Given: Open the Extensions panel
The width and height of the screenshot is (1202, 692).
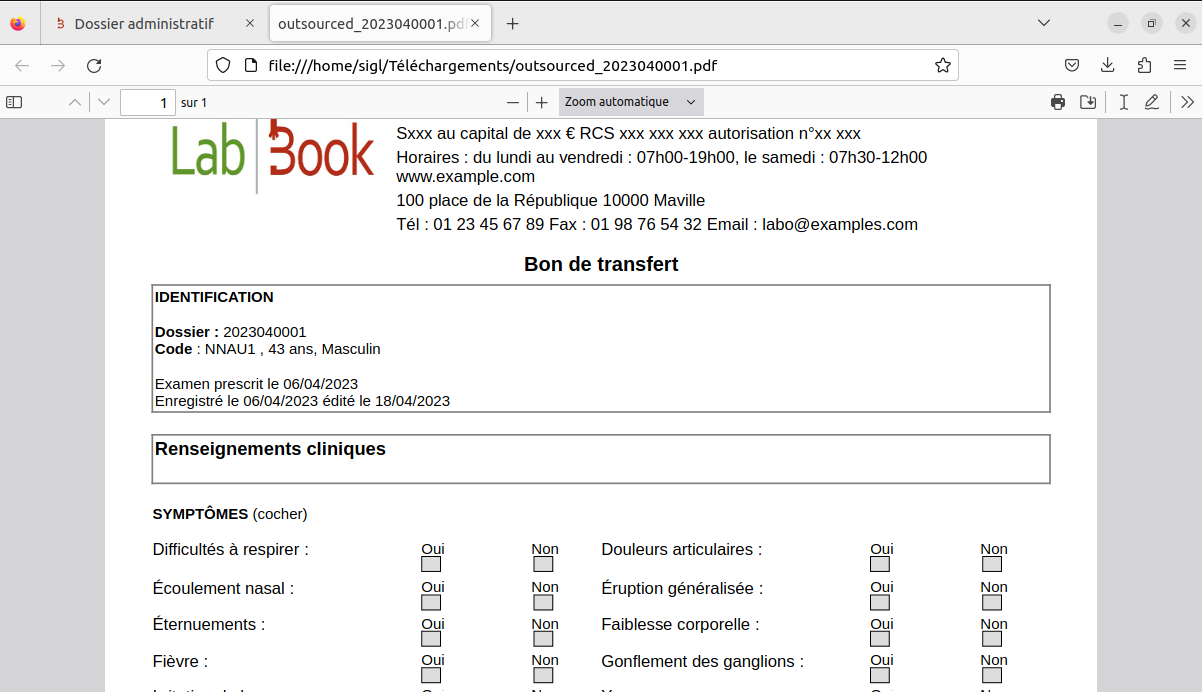Looking at the screenshot, I should click(x=1143, y=64).
